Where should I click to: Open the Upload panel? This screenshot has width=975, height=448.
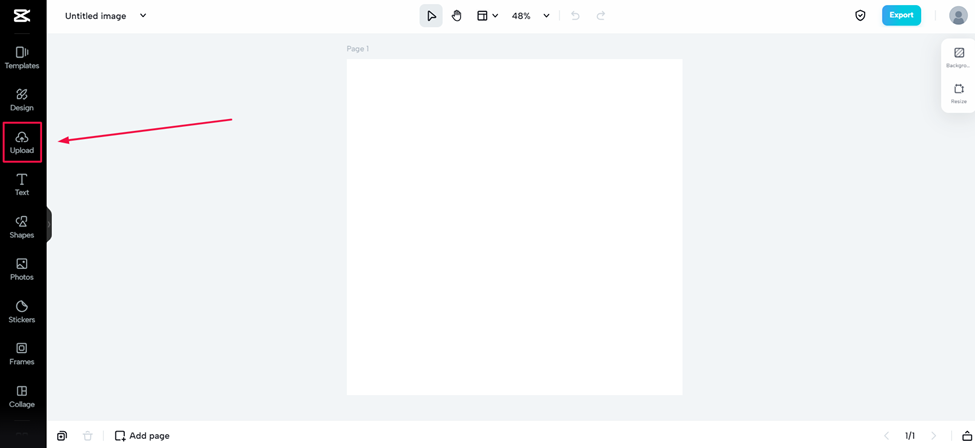pos(22,142)
